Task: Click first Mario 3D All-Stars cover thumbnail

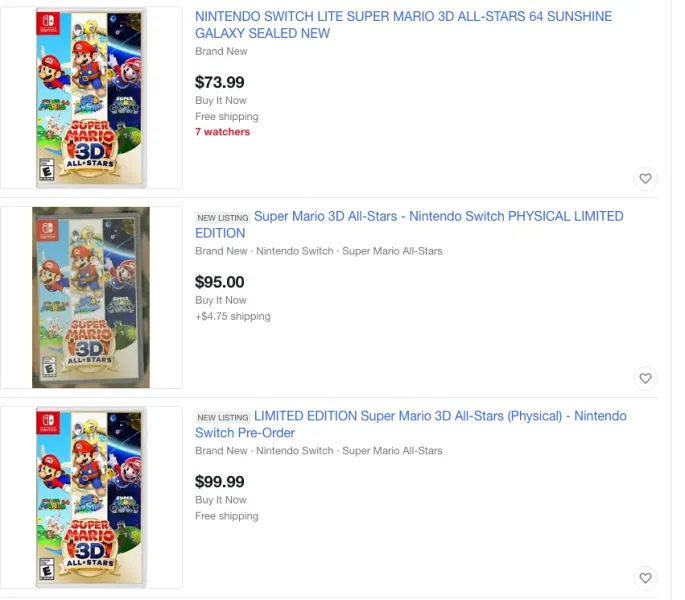Action: 91,98
